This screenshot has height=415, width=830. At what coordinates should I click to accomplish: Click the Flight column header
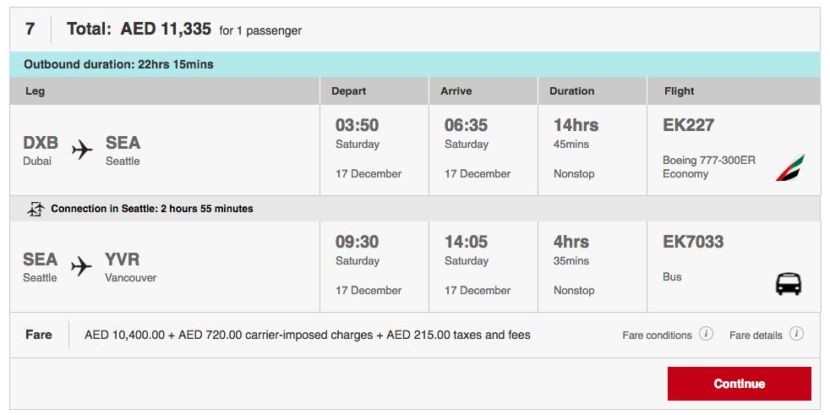point(679,91)
